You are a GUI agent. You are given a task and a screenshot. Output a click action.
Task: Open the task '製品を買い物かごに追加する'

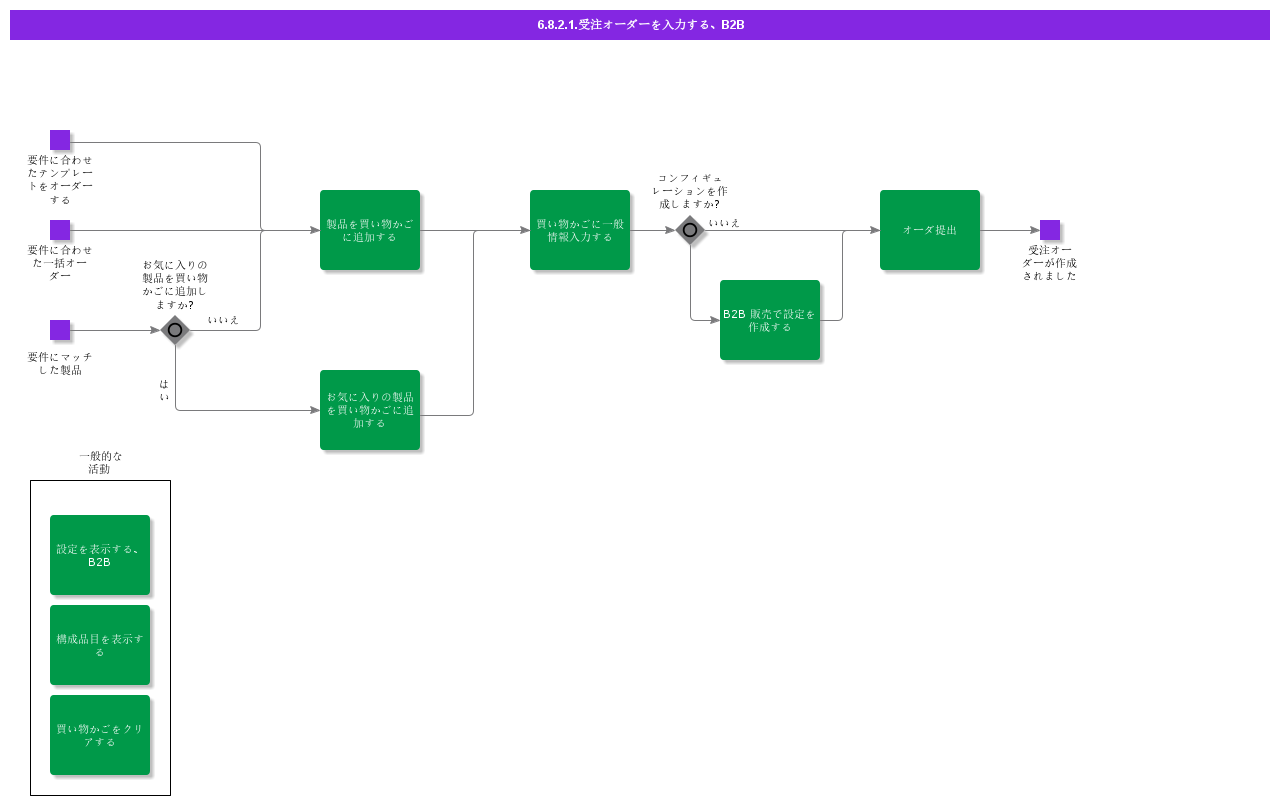point(370,230)
